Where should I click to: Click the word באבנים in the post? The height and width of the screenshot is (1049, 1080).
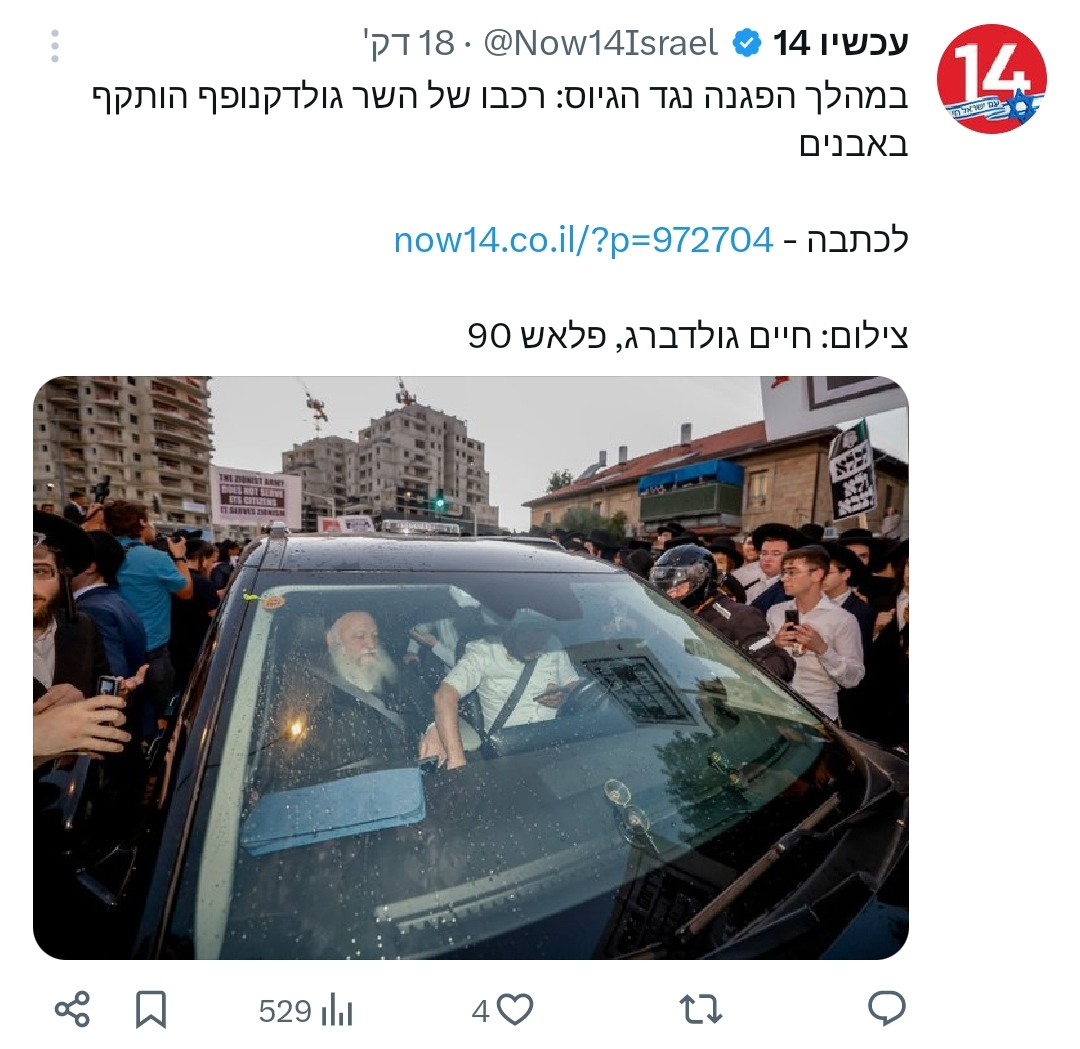[854, 144]
